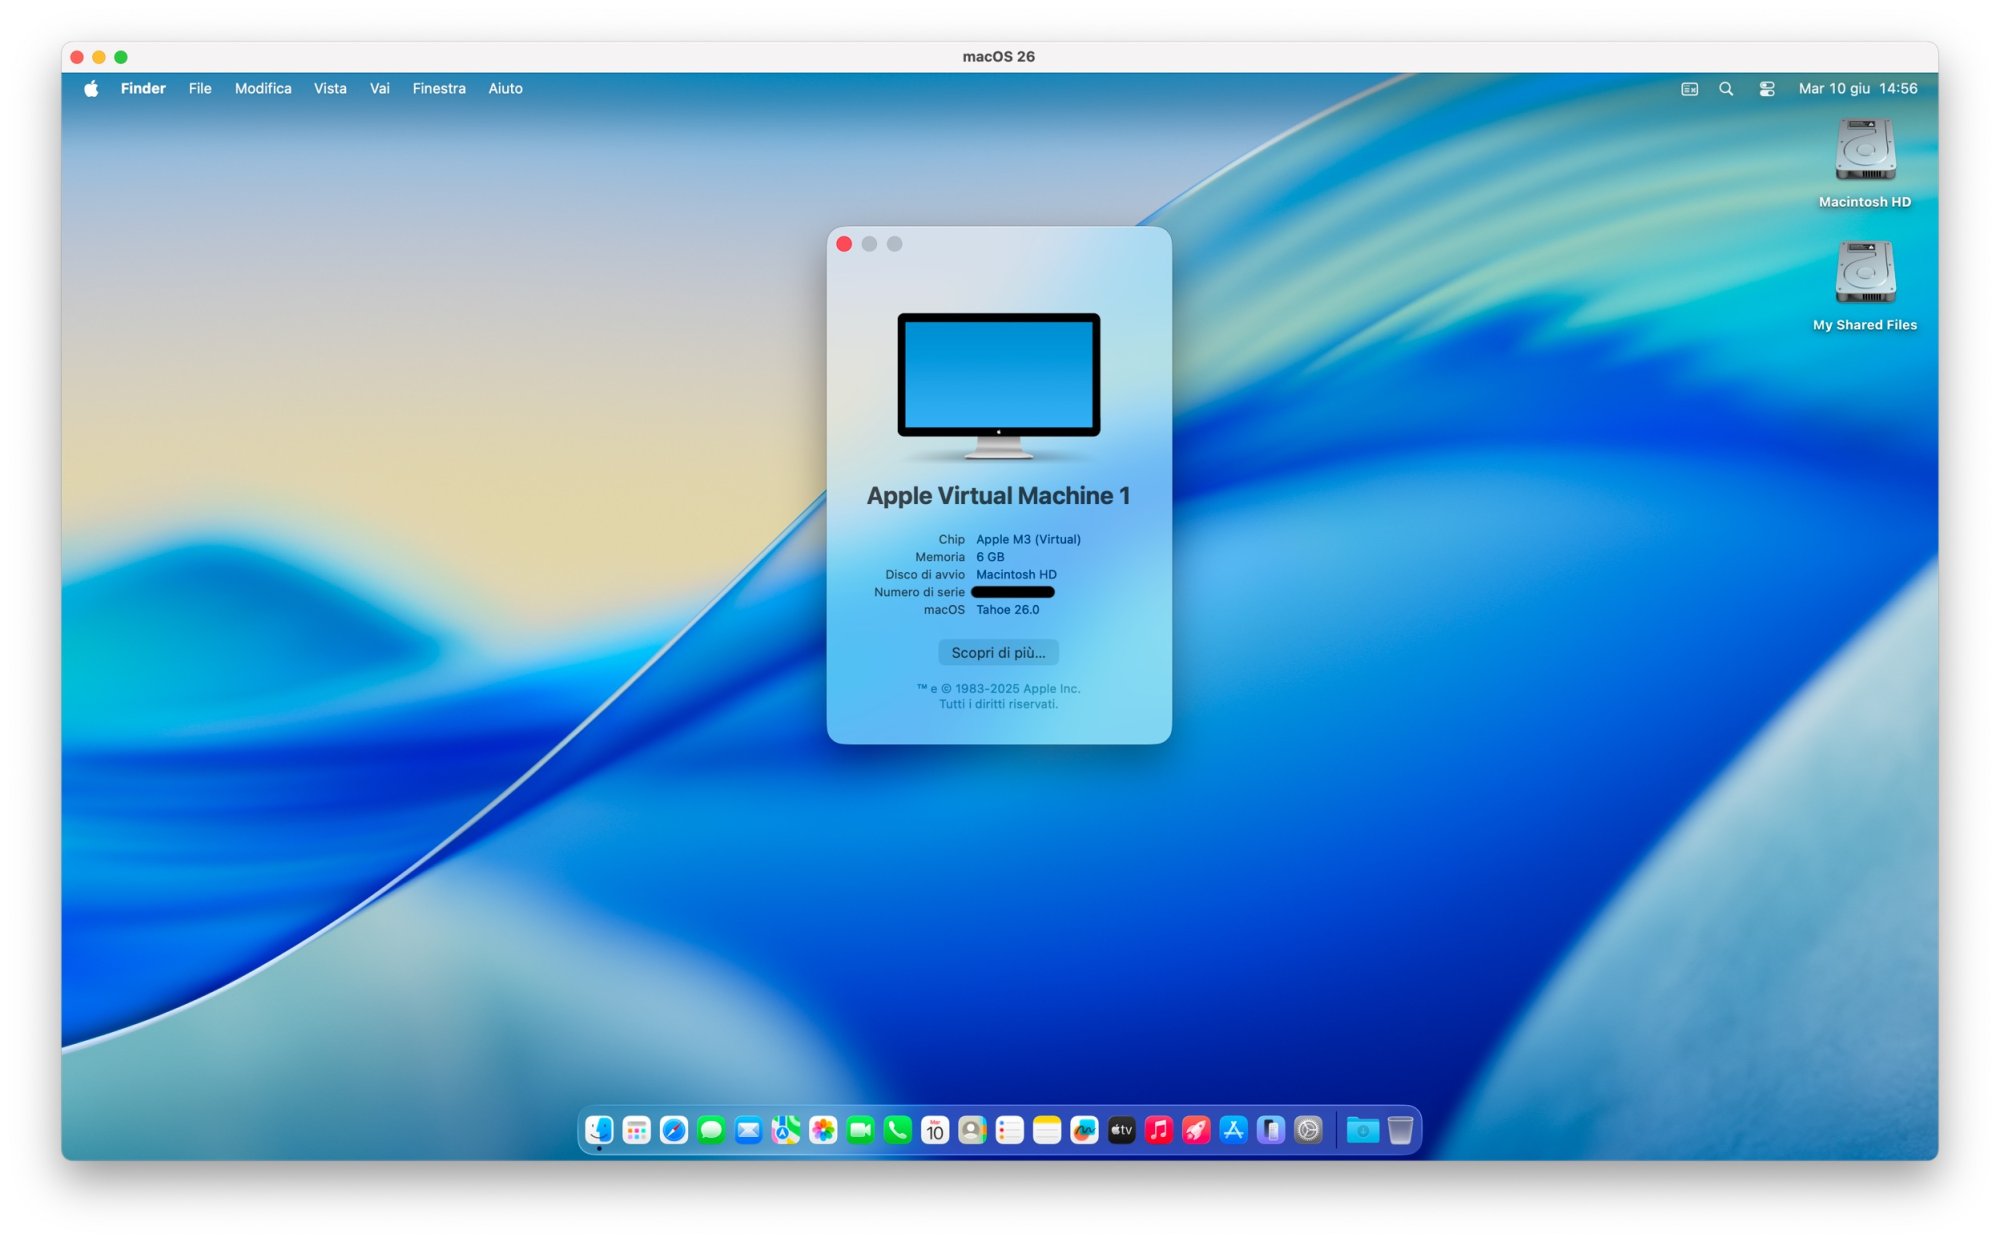Screen dimensions: 2000x1242
Task: Open the input source switcher in menu bar
Action: click(1688, 89)
